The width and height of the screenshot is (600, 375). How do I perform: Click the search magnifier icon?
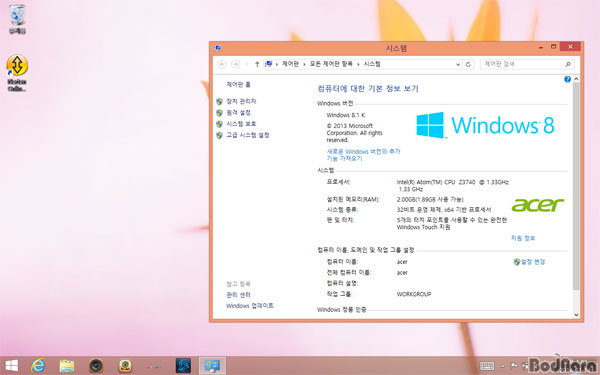tap(568, 64)
